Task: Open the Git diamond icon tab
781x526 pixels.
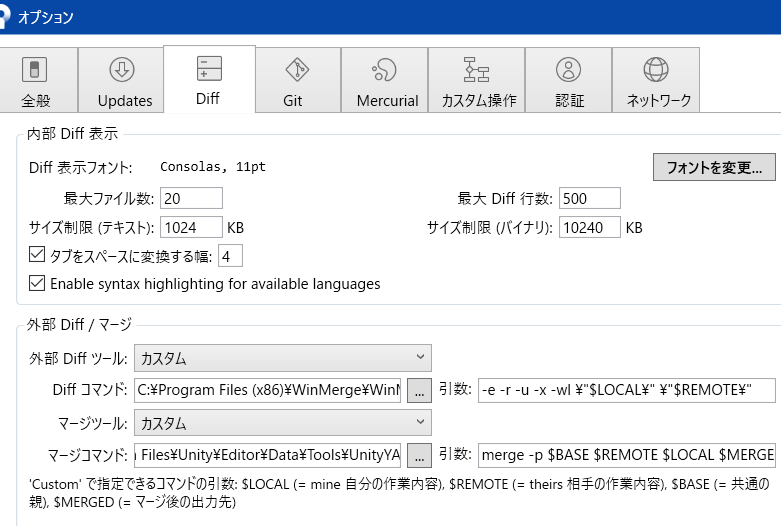Action: [297, 69]
